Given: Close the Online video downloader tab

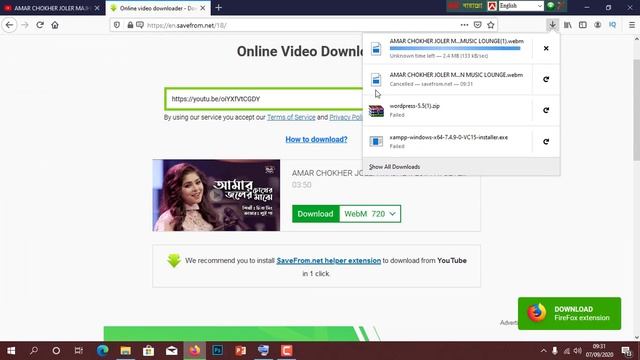Looking at the screenshot, I should (202, 8).
